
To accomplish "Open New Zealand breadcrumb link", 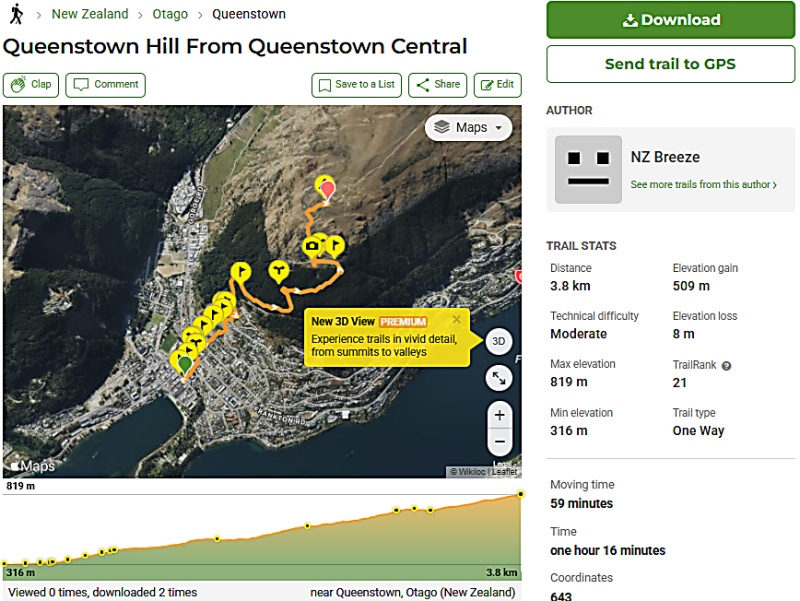I will pyautogui.click(x=90, y=14).
